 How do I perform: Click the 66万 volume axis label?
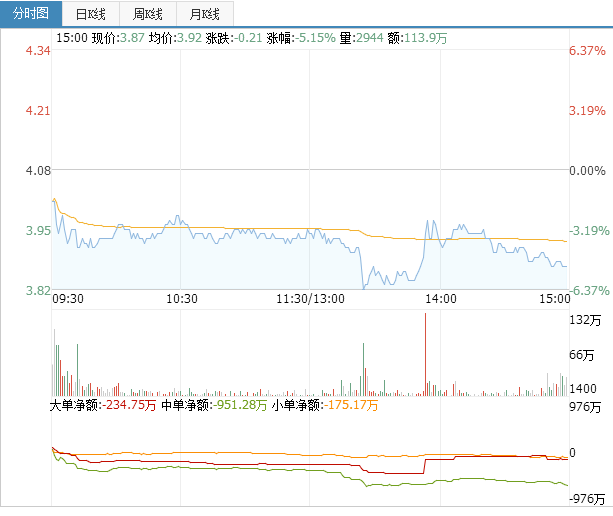[581, 355]
